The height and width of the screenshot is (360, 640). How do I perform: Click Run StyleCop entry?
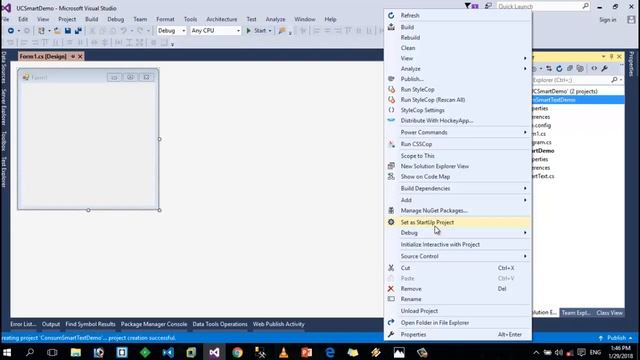(x=458, y=89)
